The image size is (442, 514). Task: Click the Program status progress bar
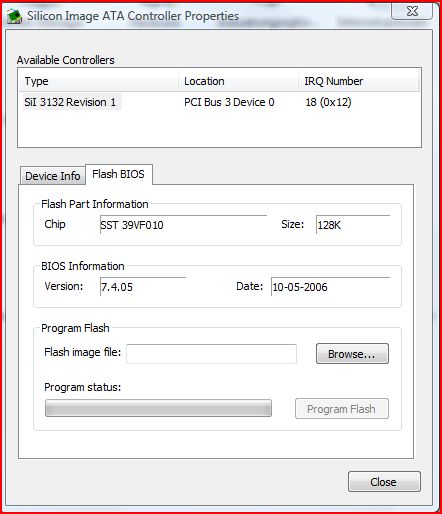(x=158, y=408)
